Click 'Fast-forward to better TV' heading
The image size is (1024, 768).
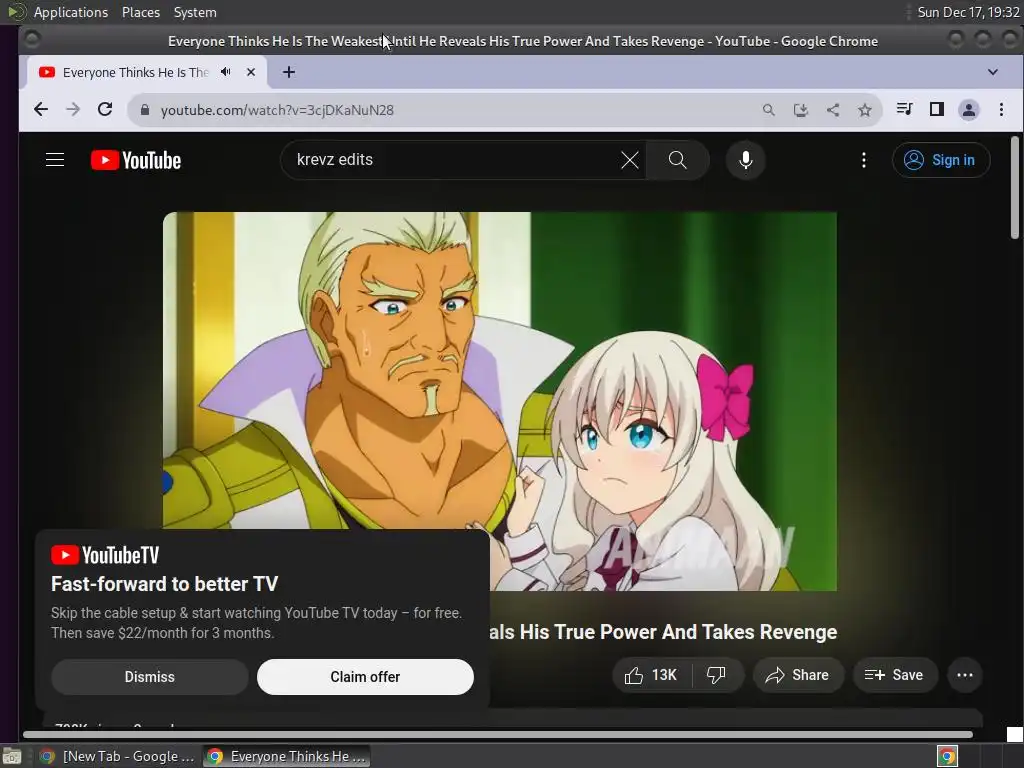(x=165, y=584)
